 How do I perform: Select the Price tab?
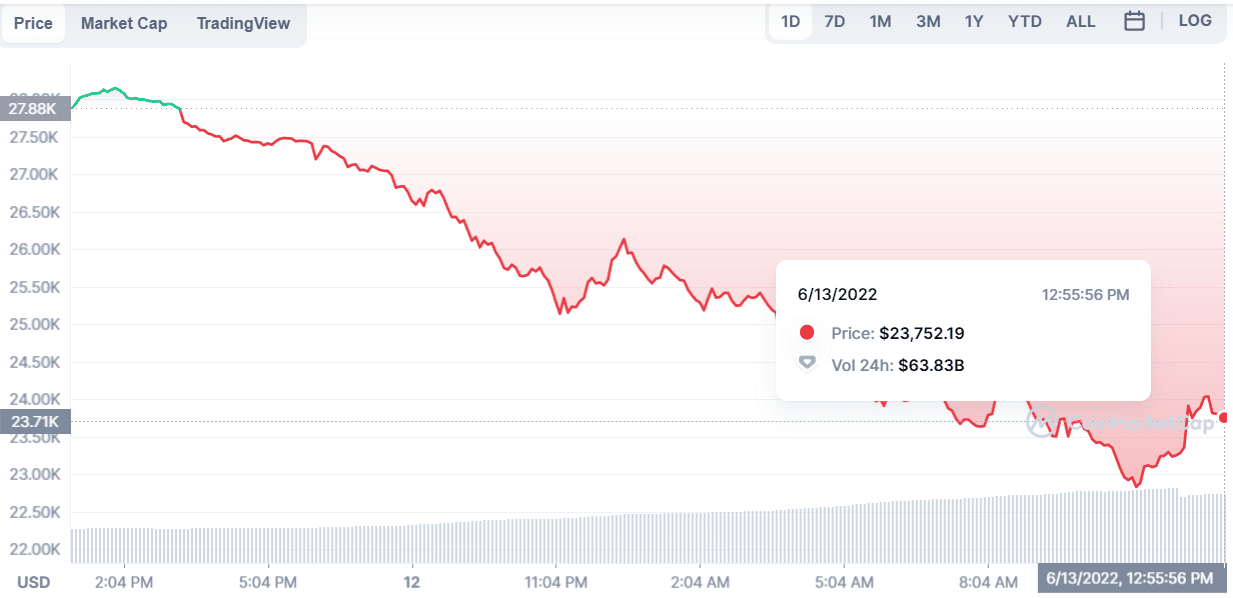pyautogui.click(x=33, y=23)
